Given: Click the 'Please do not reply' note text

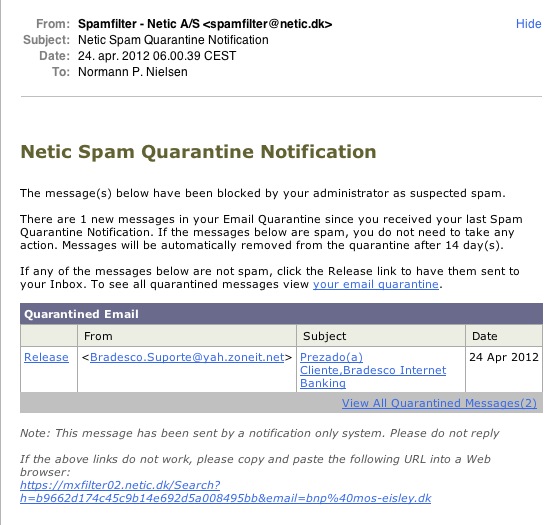Looking at the screenshot, I should (444, 433).
